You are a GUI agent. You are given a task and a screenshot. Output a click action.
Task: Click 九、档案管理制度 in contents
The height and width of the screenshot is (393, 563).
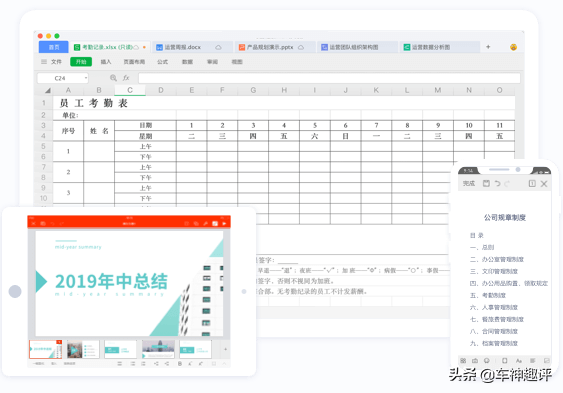[494, 343]
